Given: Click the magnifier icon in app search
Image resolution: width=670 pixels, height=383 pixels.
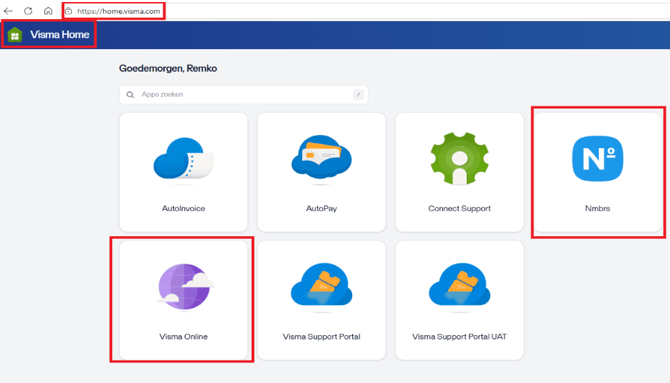Looking at the screenshot, I should tap(130, 94).
